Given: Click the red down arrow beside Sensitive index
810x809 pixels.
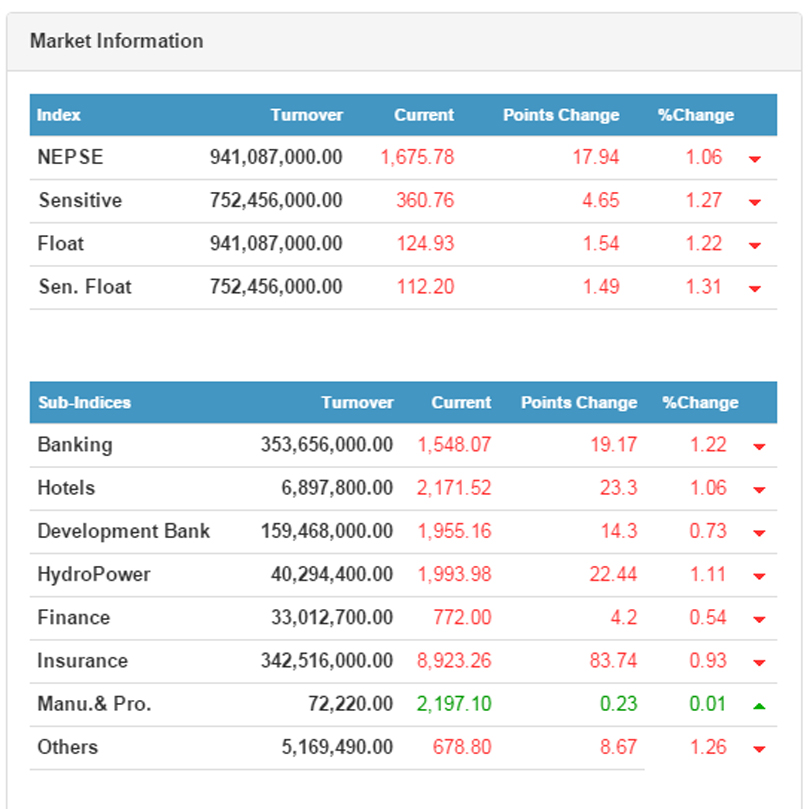Looking at the screenshot, I should click(x=755, y=202).
